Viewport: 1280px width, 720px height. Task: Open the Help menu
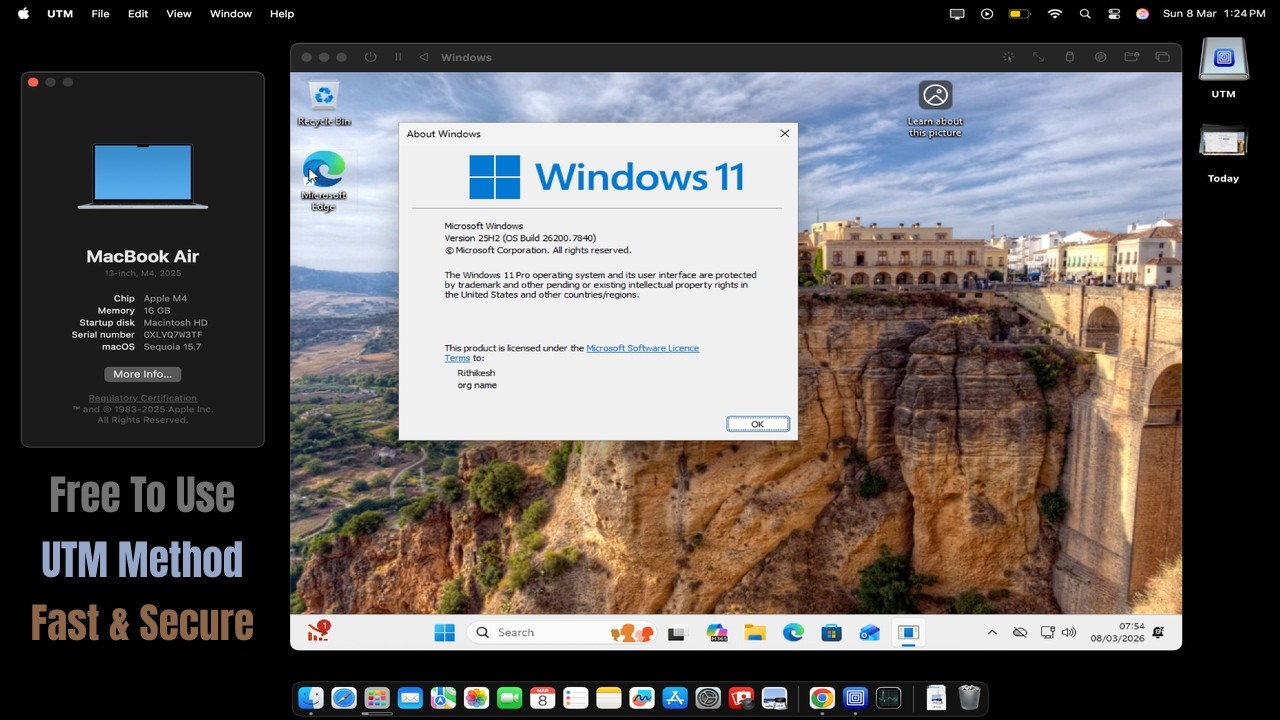(282, 14)
